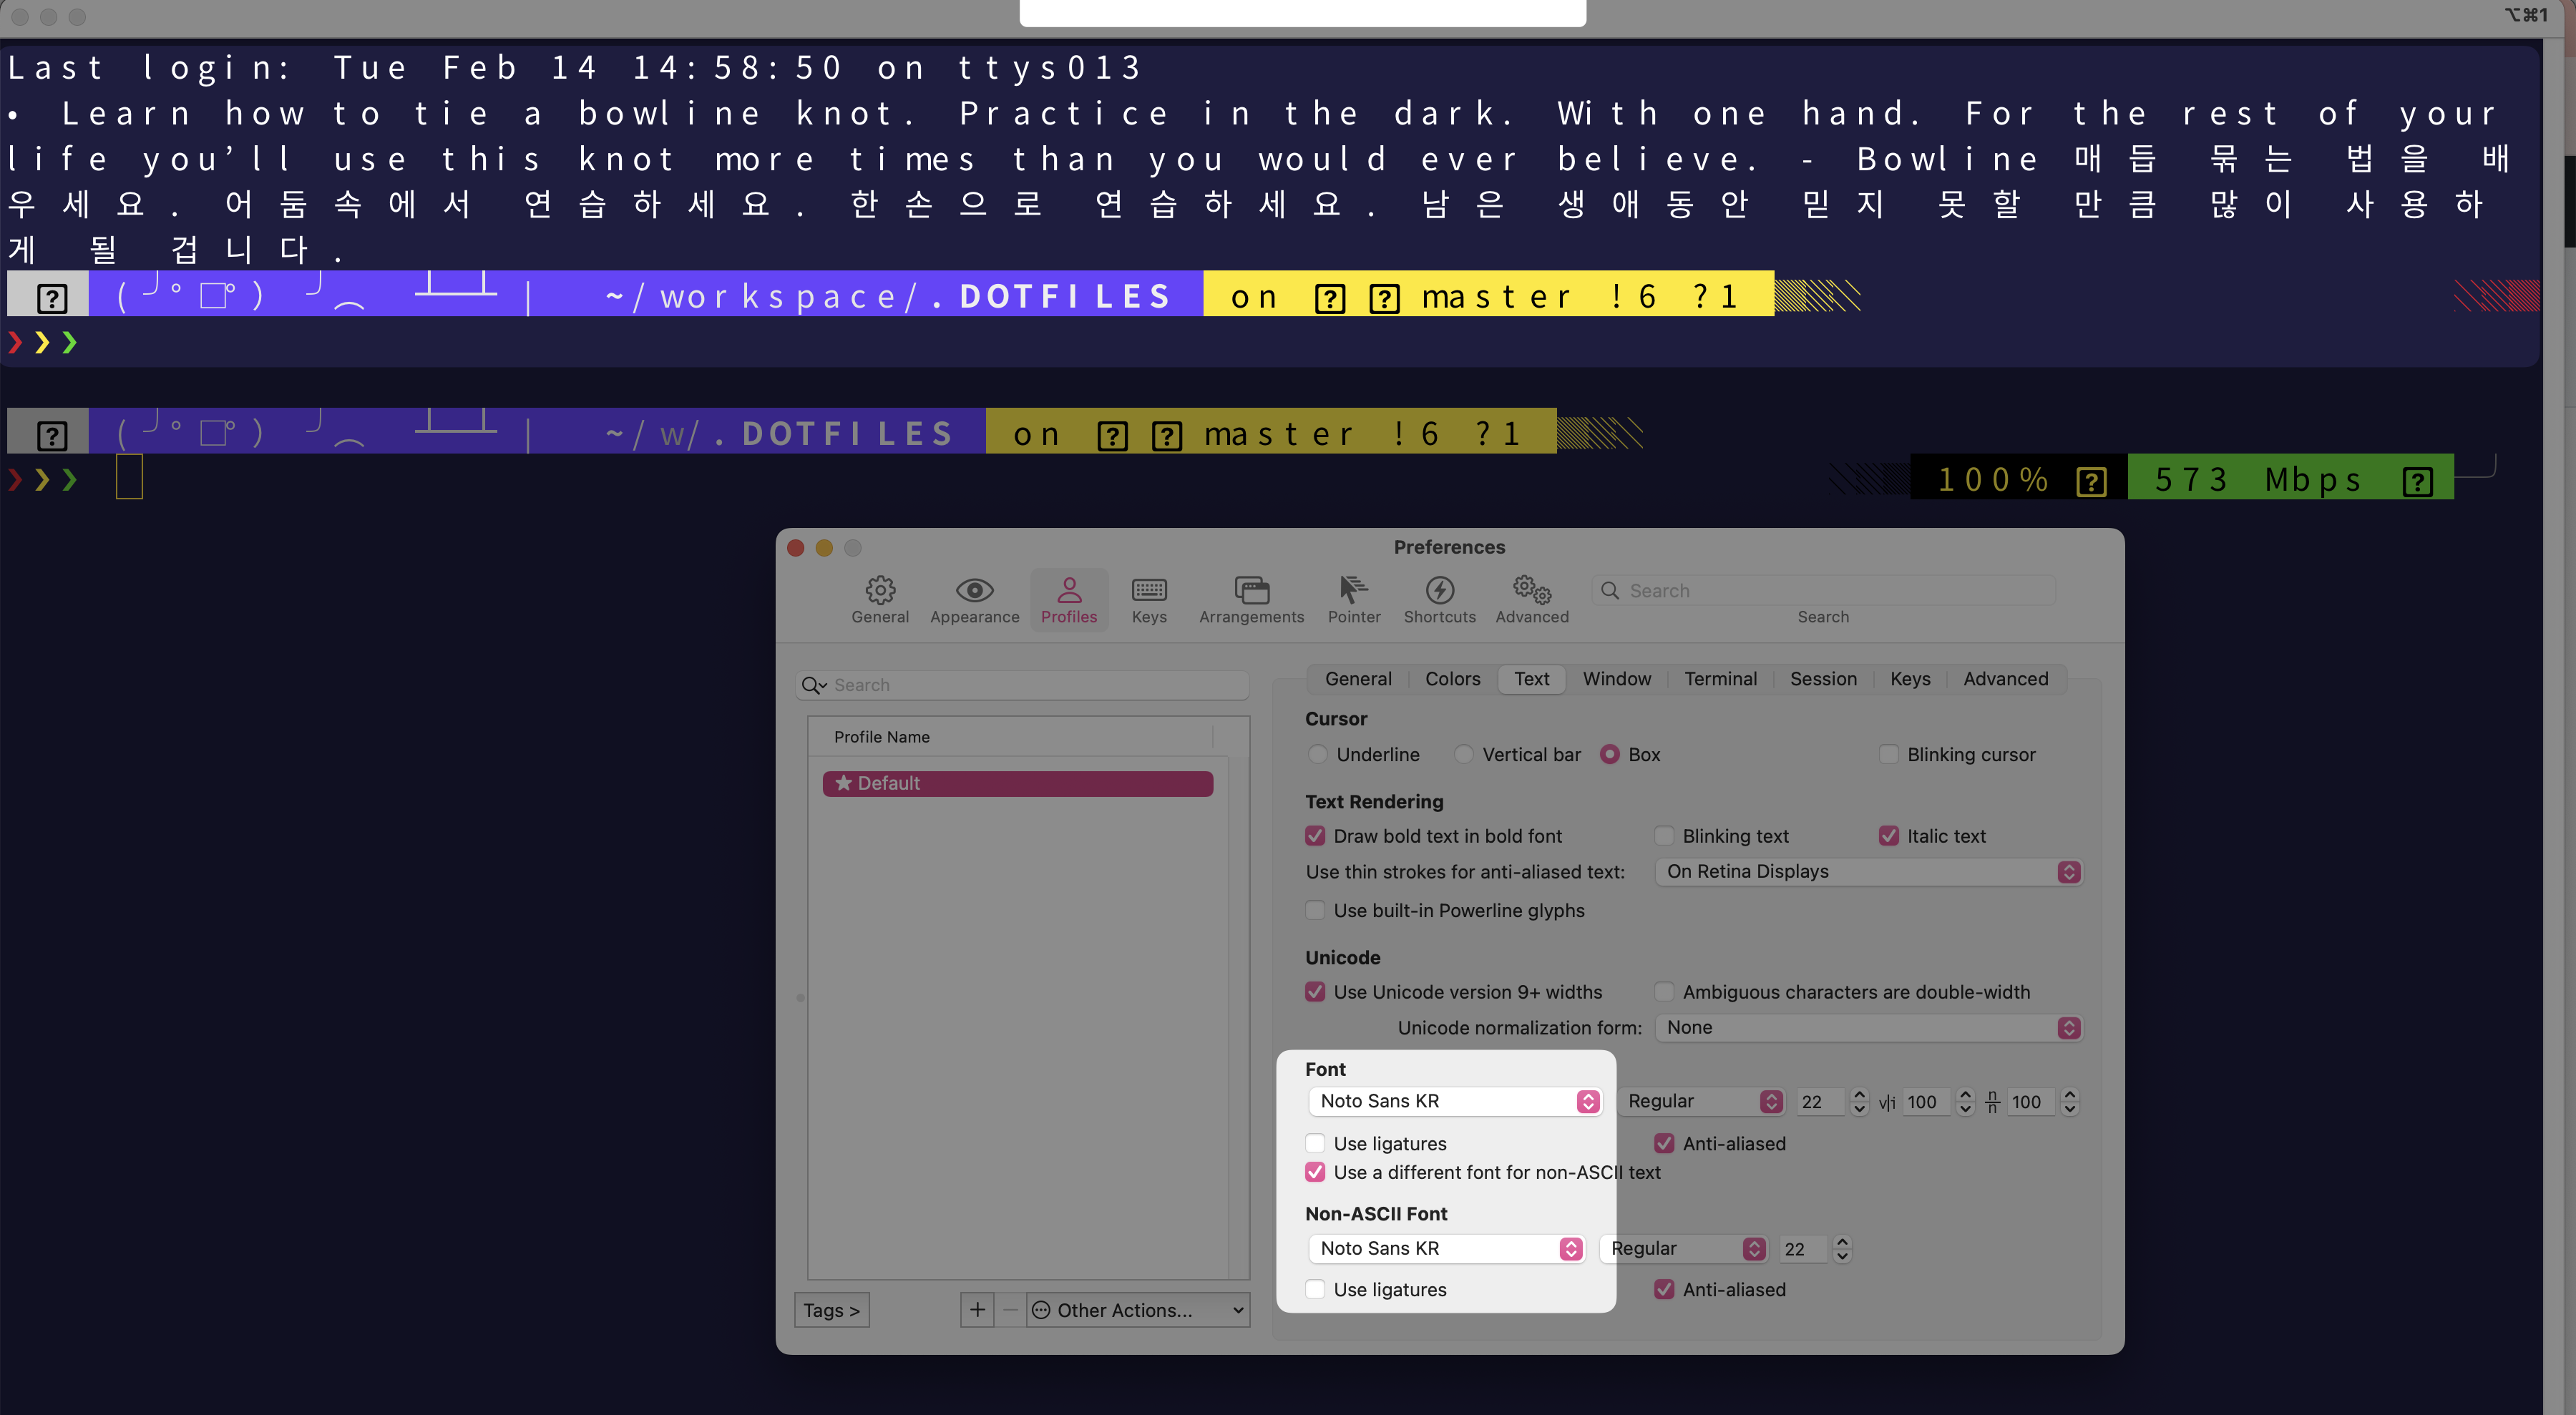
Task: Toggle Use built-in Powerline glyphs
Action: [1315, 910]
